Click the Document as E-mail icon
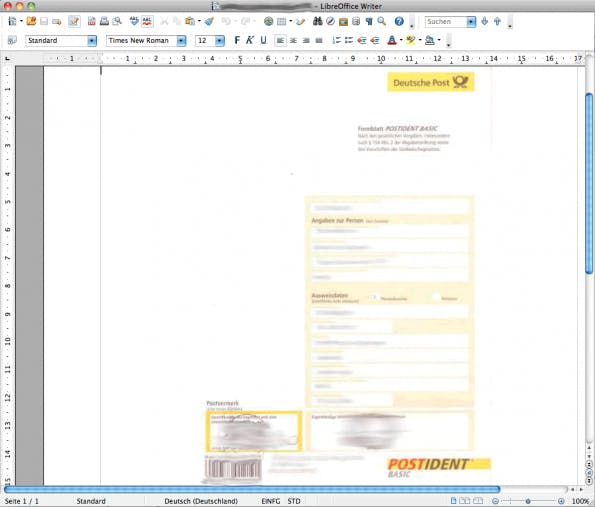This screenshot has height=507, width=595. 57,22
